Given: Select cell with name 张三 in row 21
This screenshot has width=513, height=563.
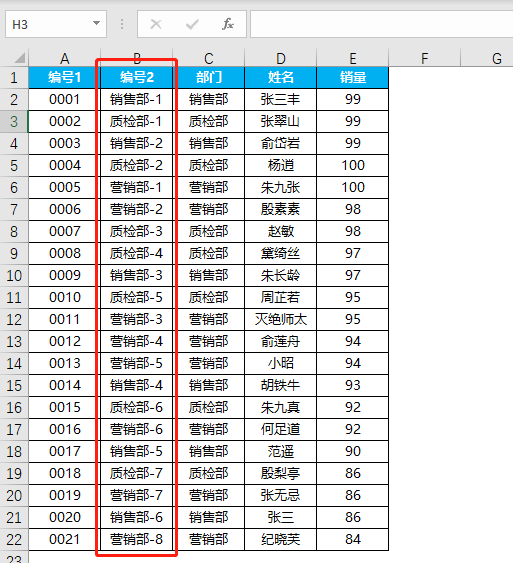Looking at the screenshot, I should coord(281,517).
